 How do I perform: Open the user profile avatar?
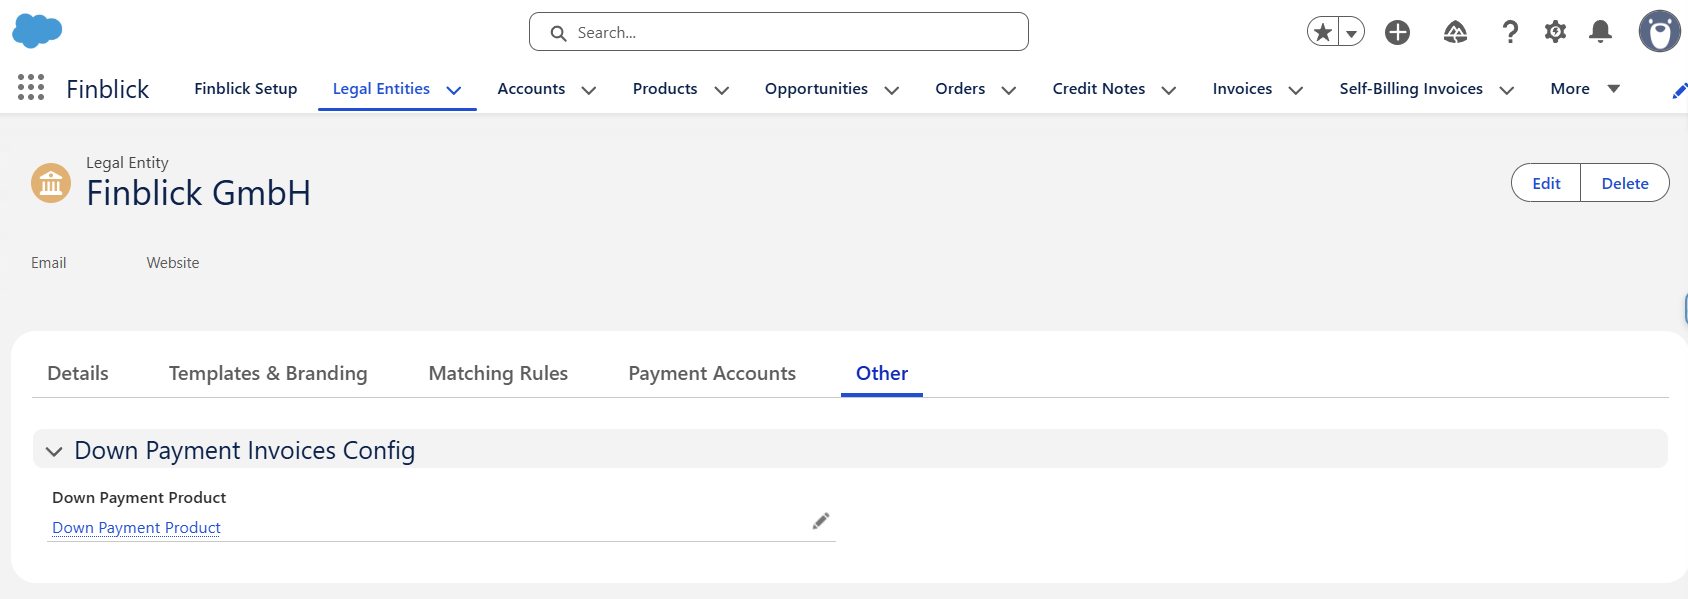click(1659, 31)
